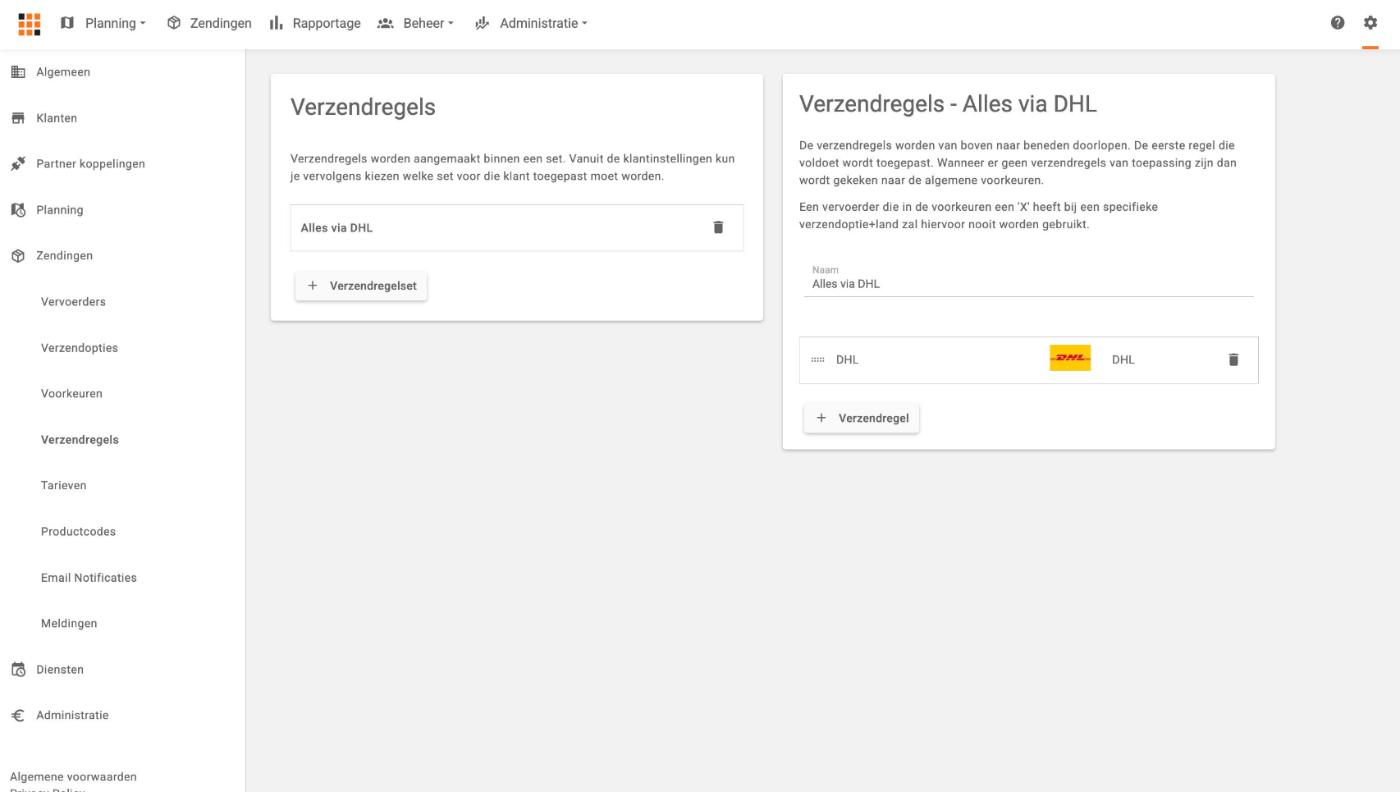Open the settings gear icon
This screenshot has height=792, width=1400.
tap(1370, 23)
